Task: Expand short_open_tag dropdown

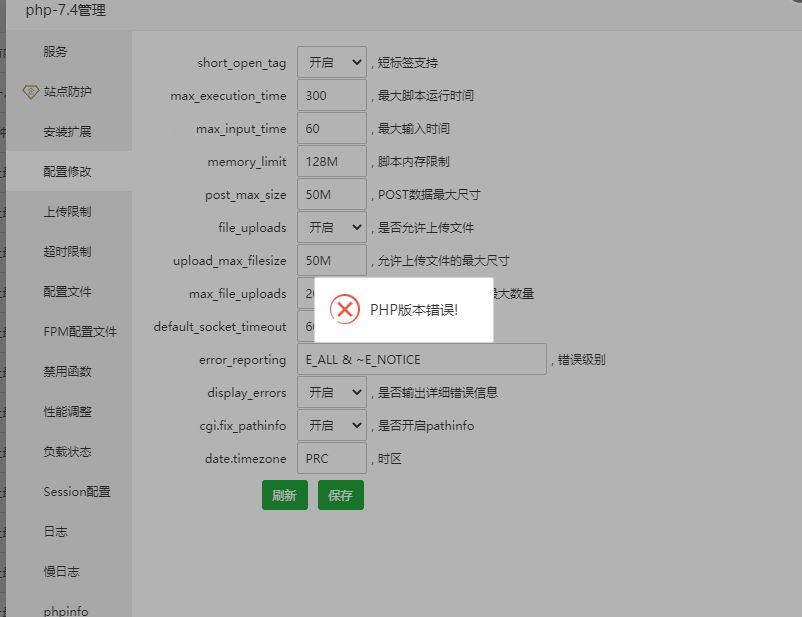Action: pyautogui.click(x=332, y=62)
